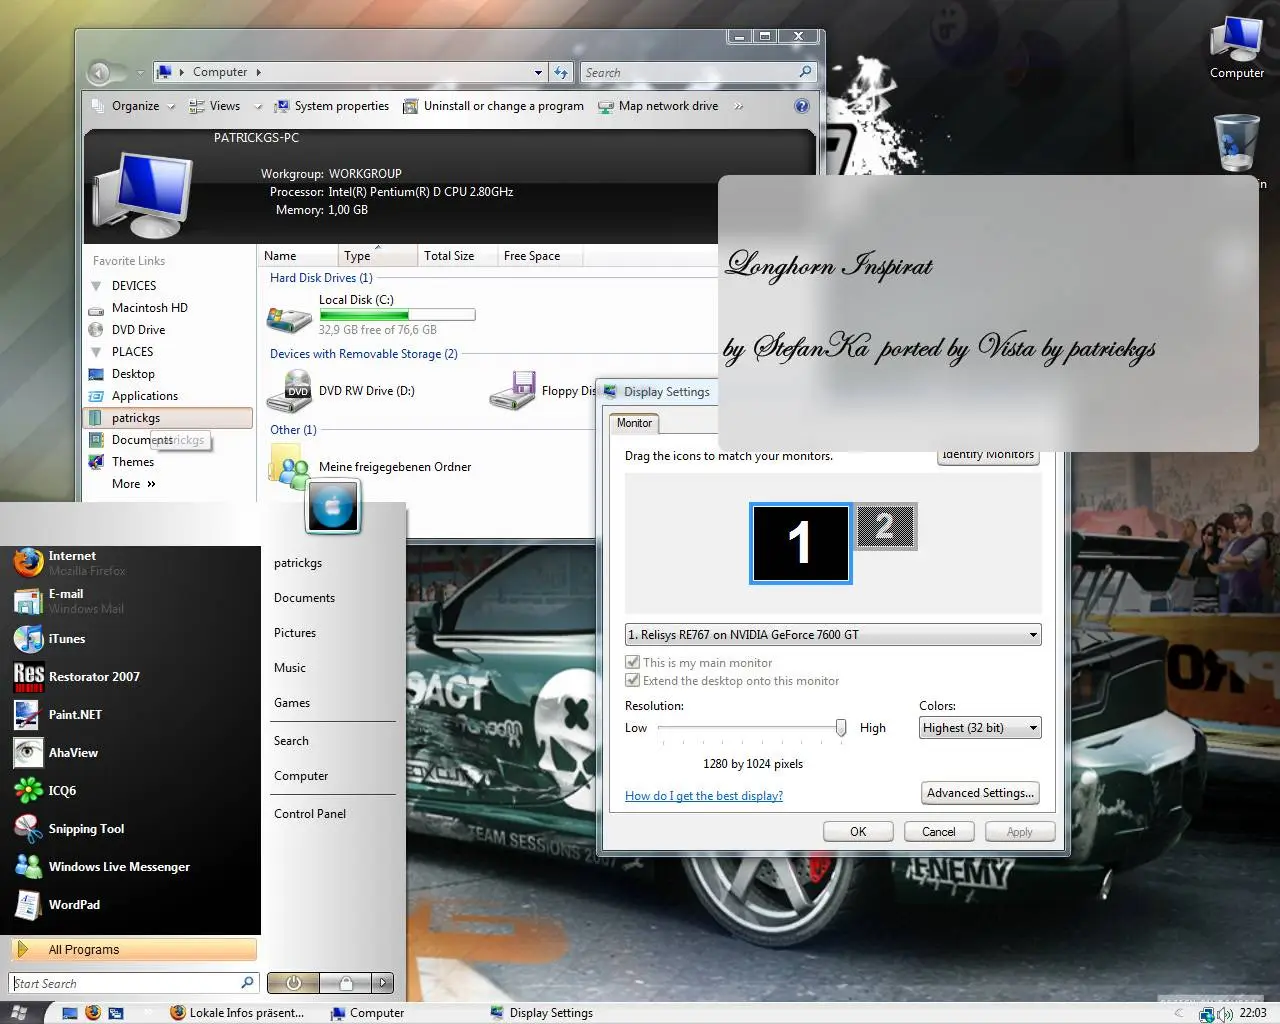Image resolution: width=1280 pixels, height=1024 pixels.
Task: Expand the Views dropdown arrow
Action: point(257,107)
